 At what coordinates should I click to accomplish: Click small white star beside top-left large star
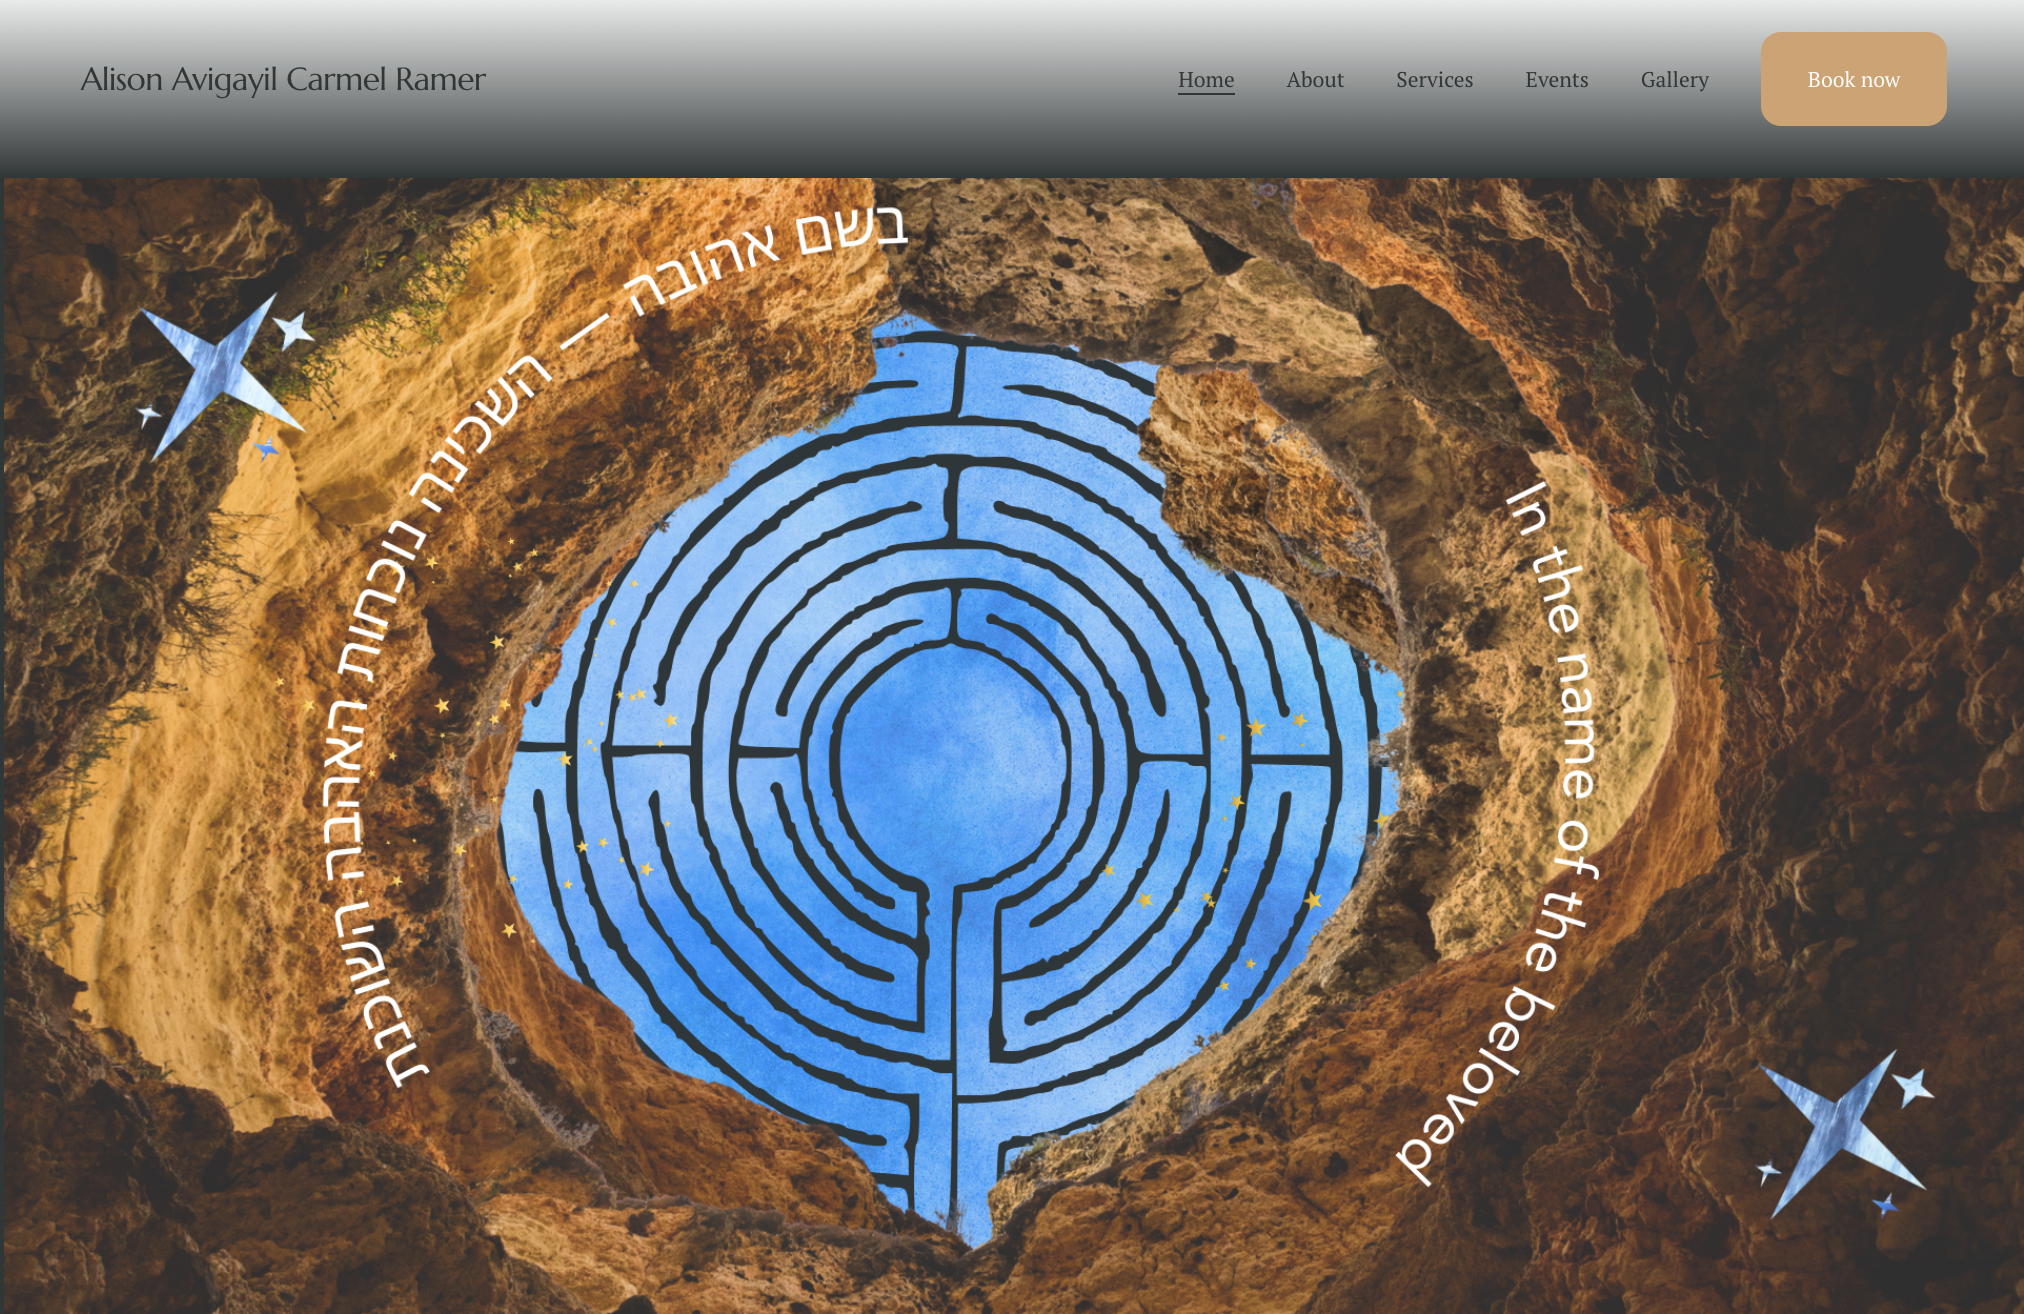(293, 329)
